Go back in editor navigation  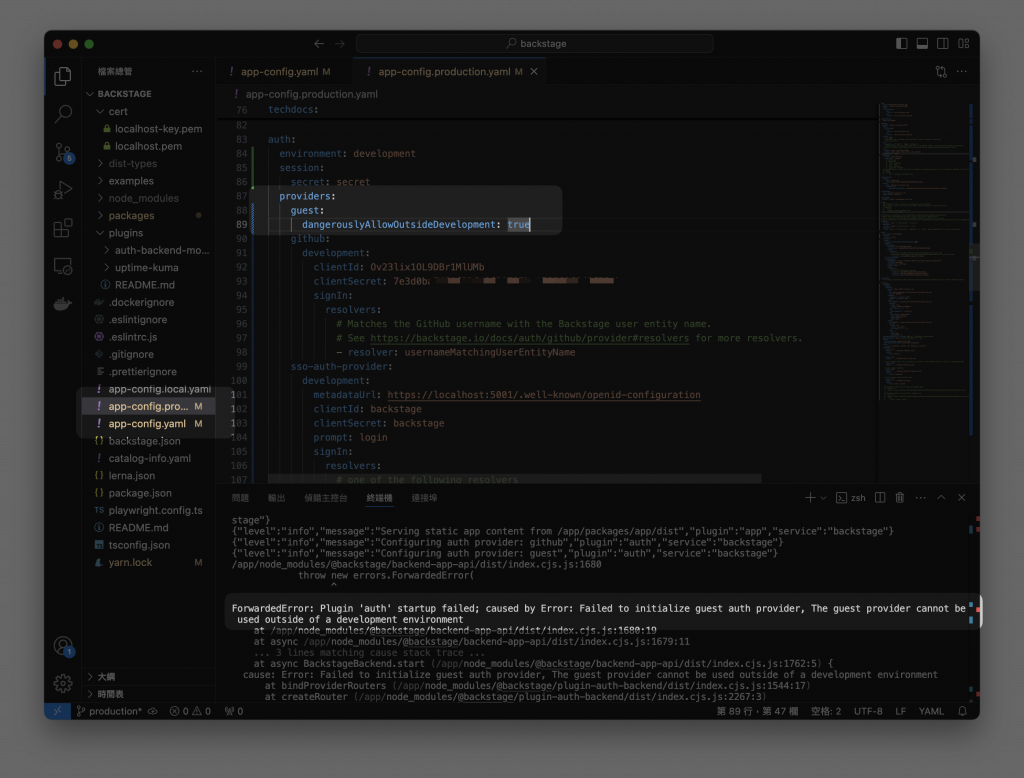(x=319, y=44)
